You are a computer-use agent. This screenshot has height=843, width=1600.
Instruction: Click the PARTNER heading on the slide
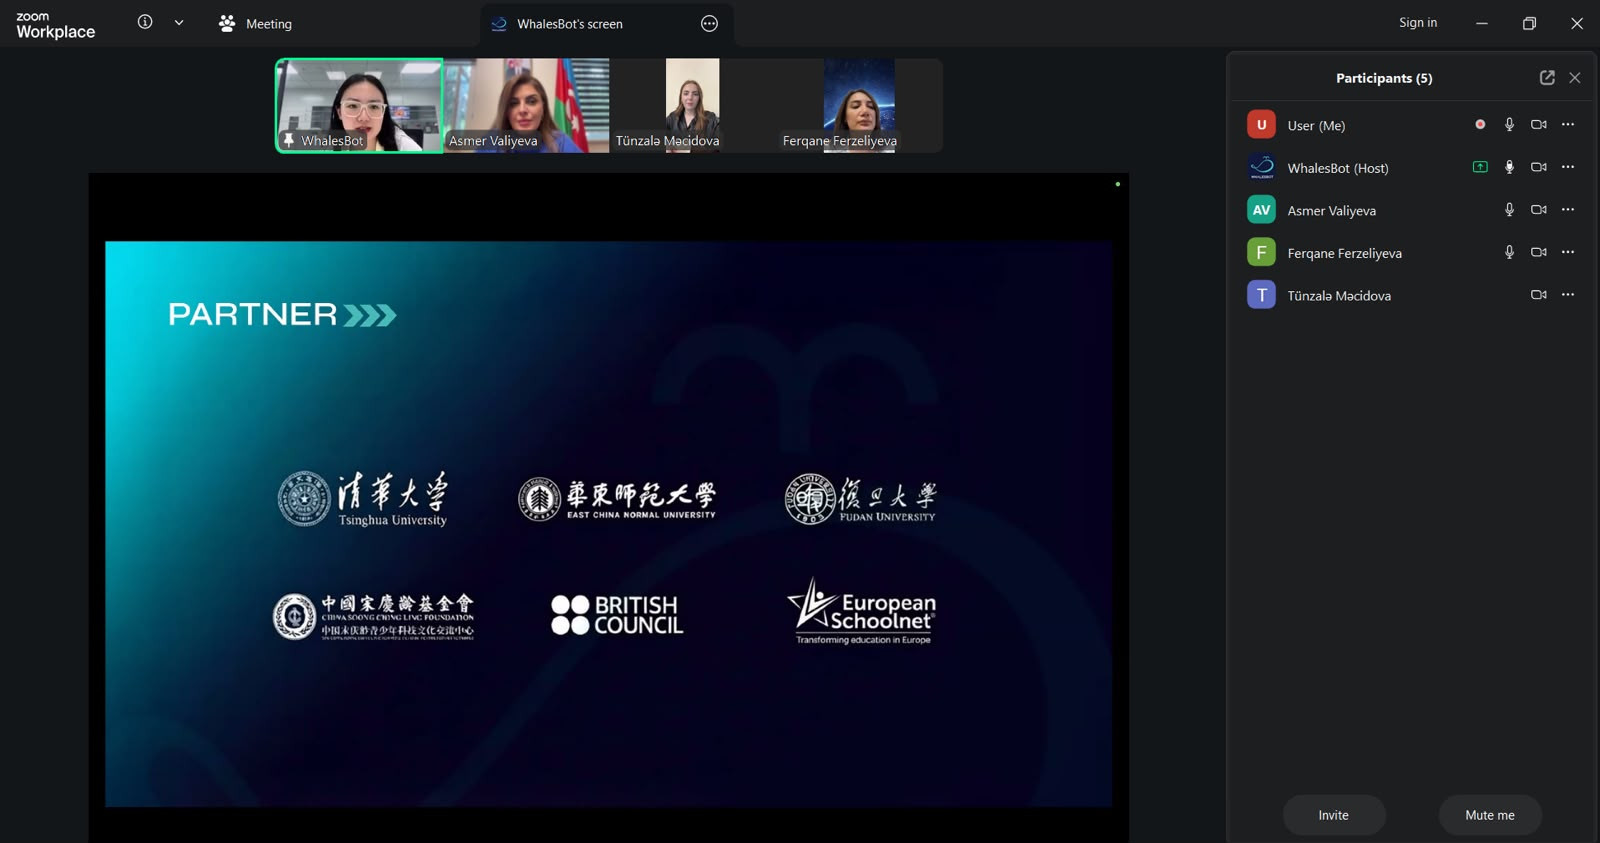coord(282,315)
